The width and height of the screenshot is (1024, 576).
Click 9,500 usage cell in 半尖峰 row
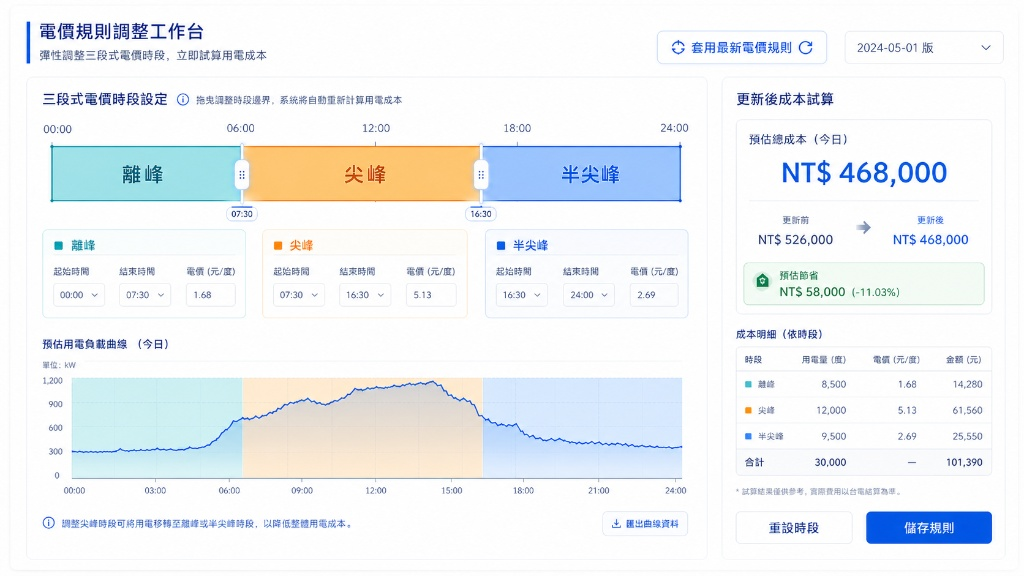tap(833, 436)
